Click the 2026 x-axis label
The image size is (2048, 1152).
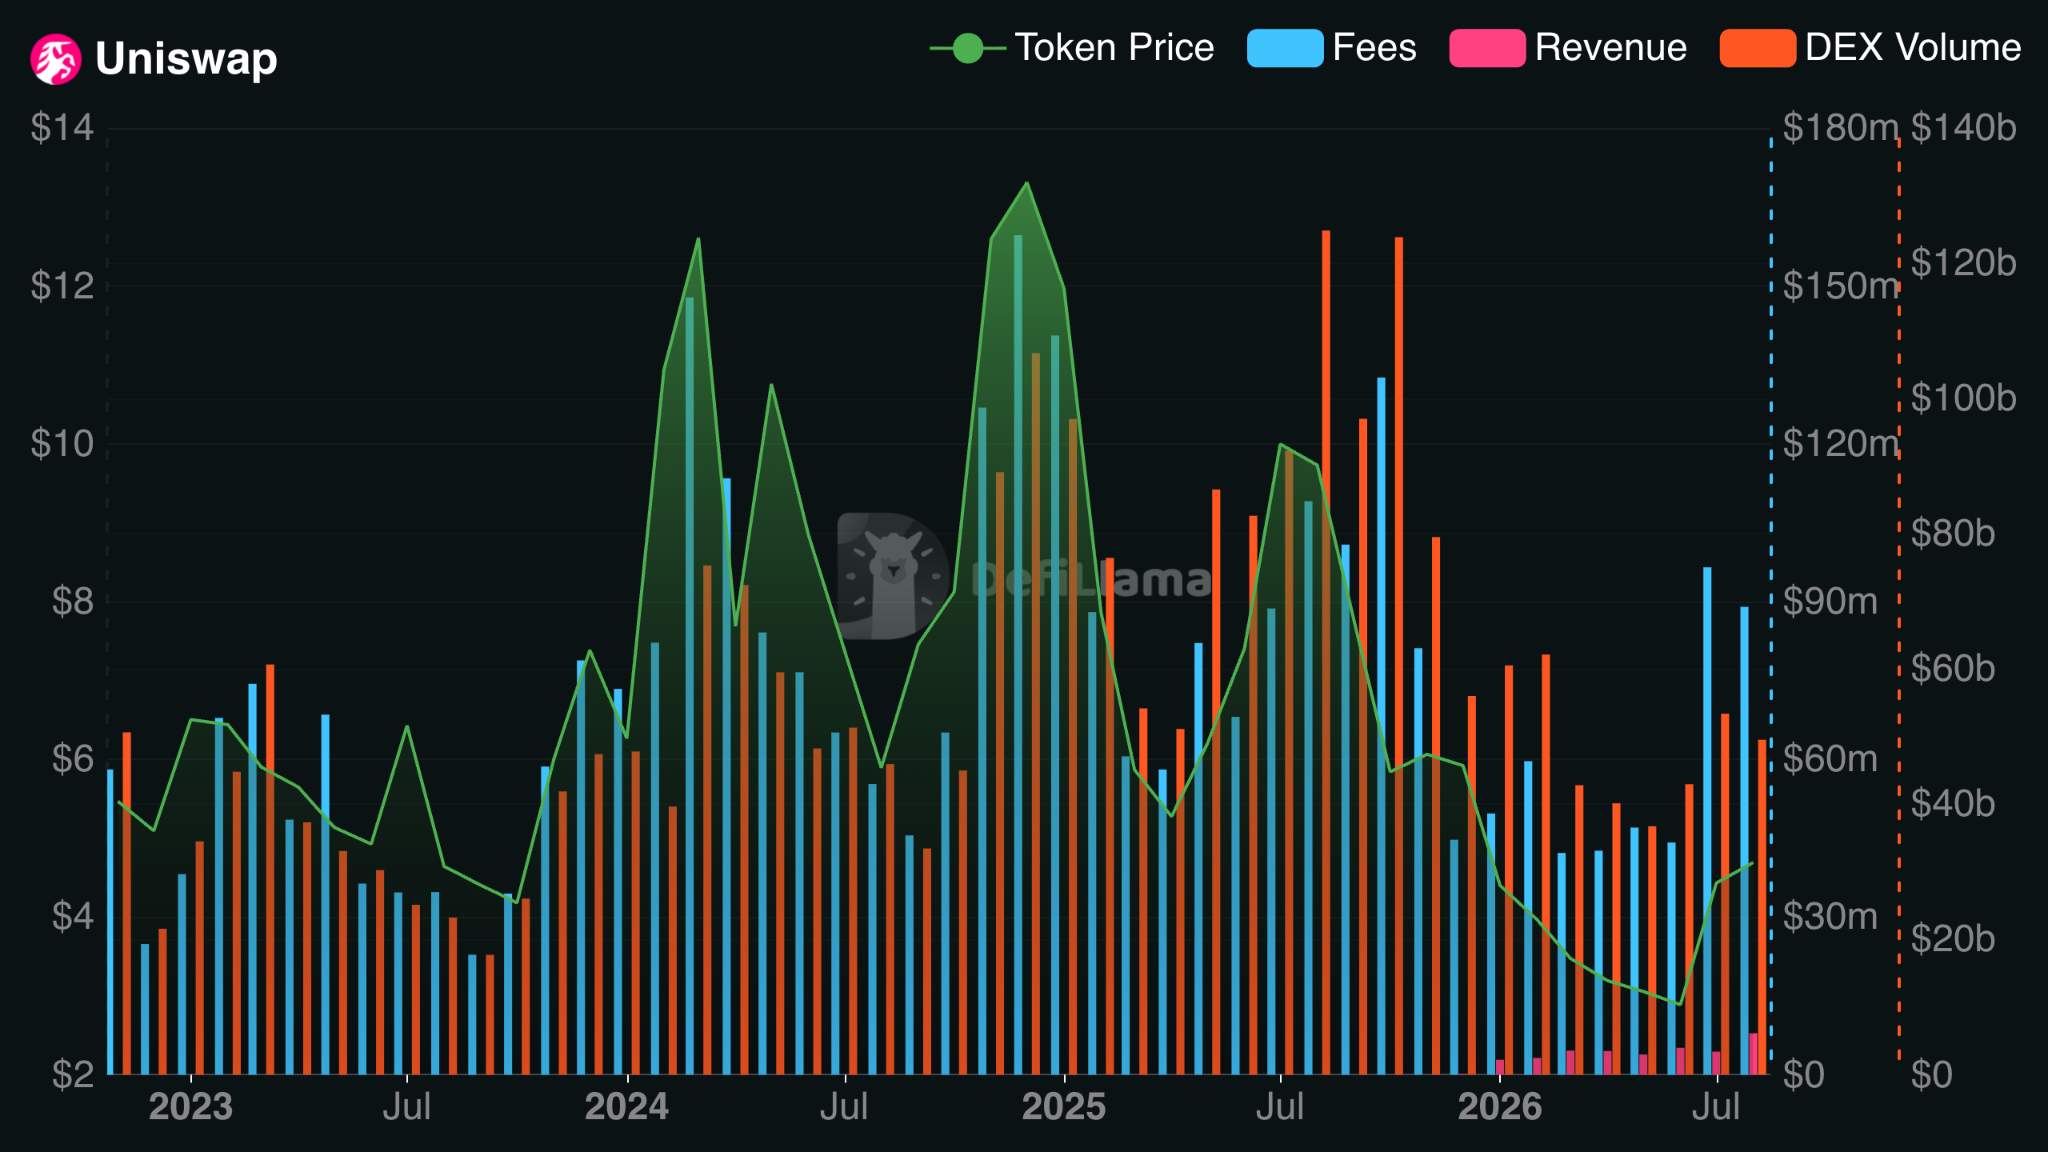[x=1499, y=1107]
